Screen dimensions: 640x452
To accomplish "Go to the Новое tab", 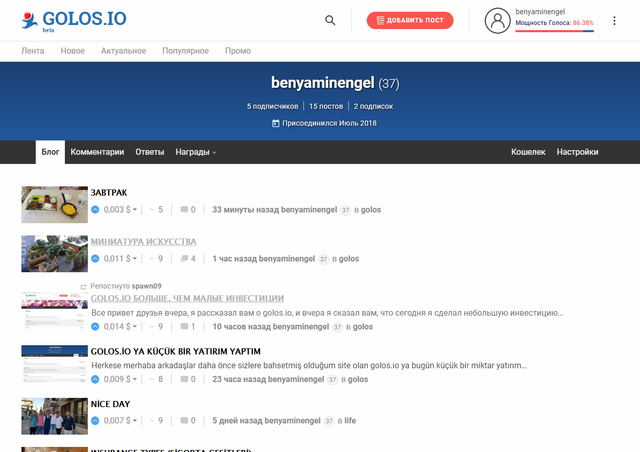I will [73, 51].
